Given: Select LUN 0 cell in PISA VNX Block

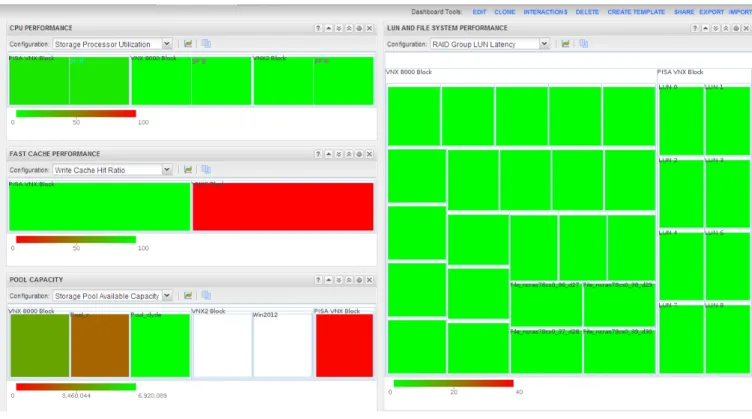Looking at the screenshot, I should tap(681, 121).
